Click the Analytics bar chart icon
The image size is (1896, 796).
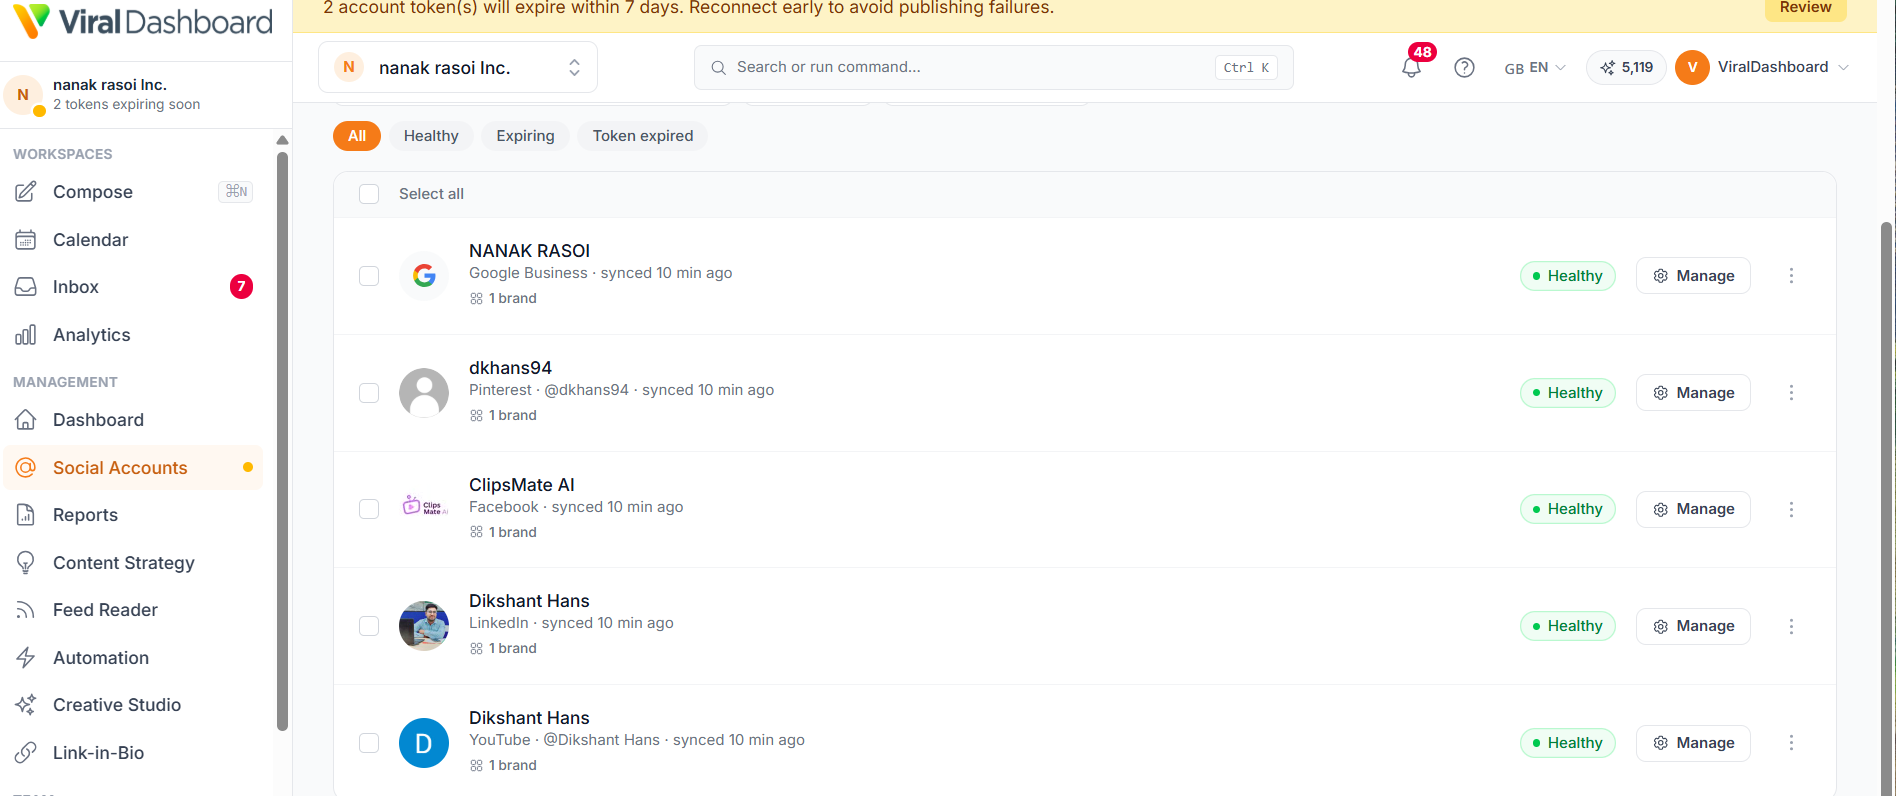pyautogui.click(x=26, y=335)
